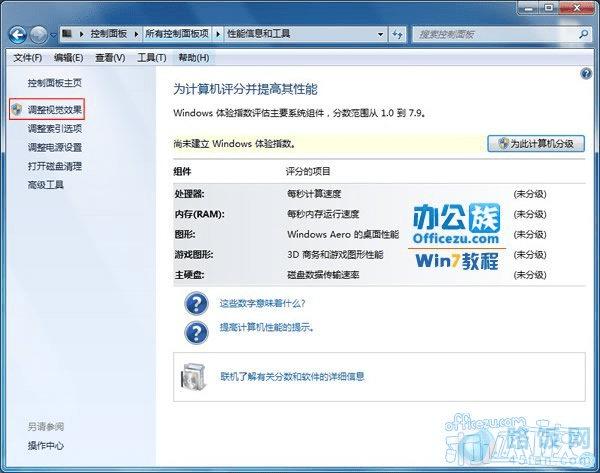This screenshot has width=600, height=473.
Task: Click the question icon beside 这些数字意味着什么
Action: pos(196,303)
